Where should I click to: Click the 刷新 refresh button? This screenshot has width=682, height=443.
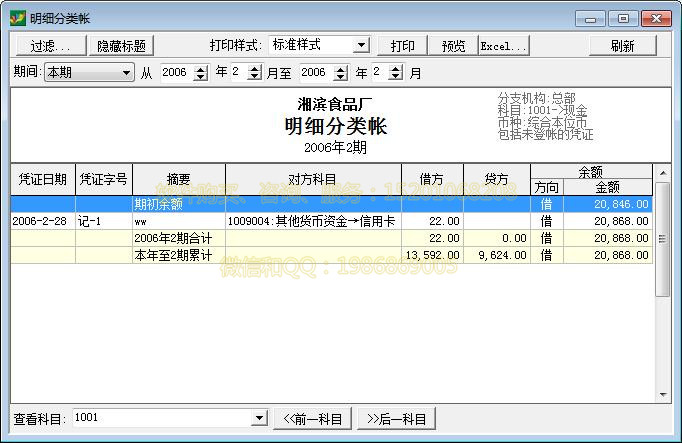[x=622, y=46]
